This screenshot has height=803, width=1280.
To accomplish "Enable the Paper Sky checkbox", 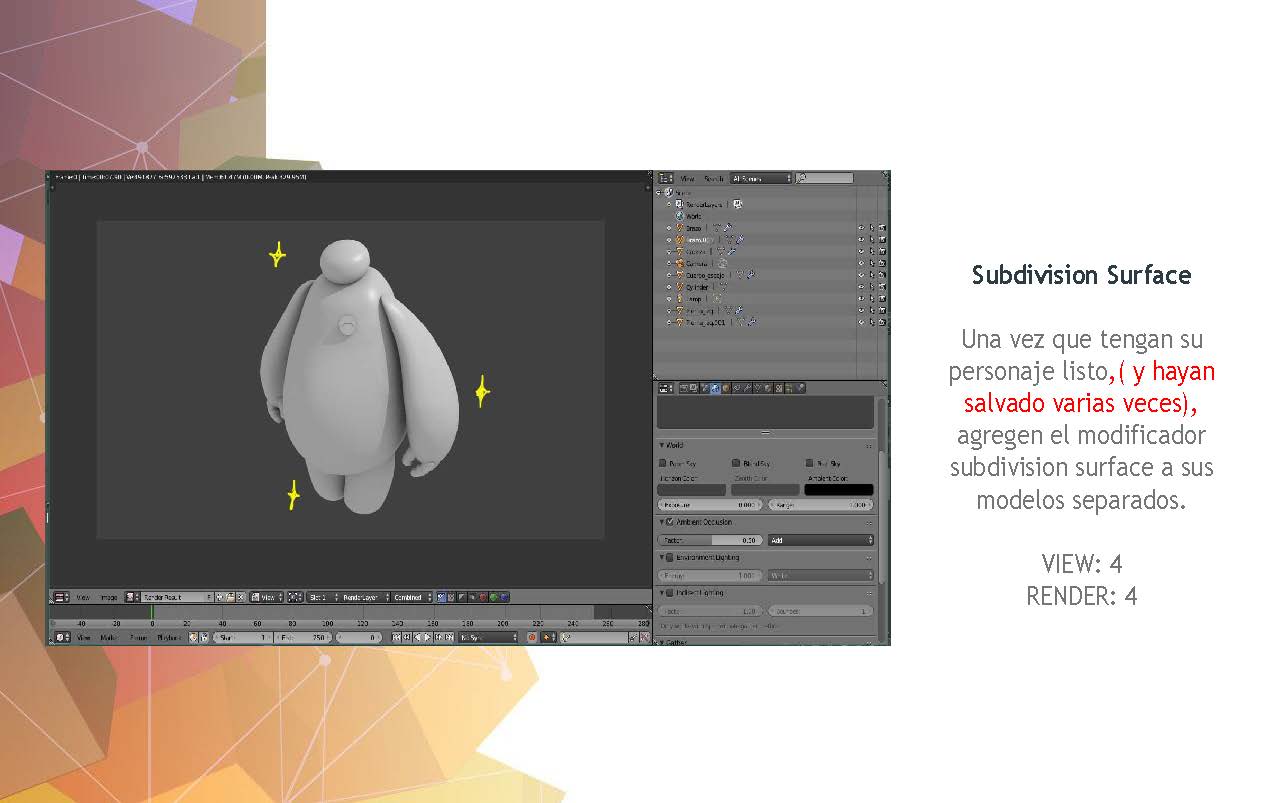I will (x=663, y=463).
